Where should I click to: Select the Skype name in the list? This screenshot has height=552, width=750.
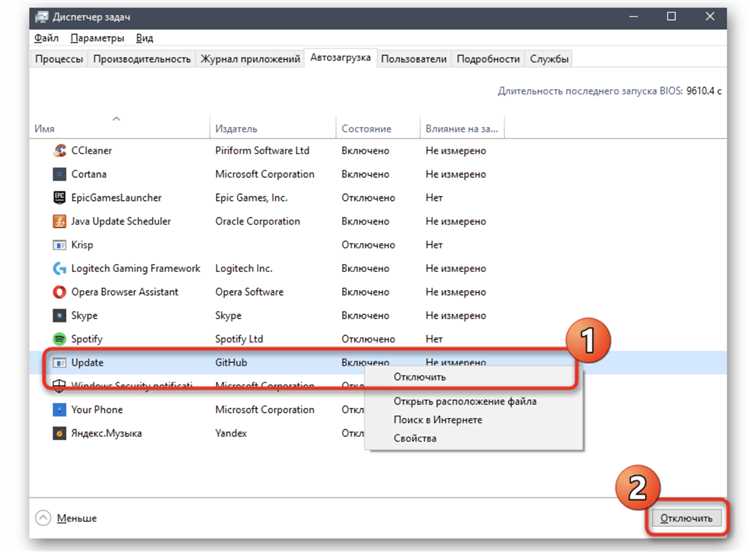(x=84, y=316)
